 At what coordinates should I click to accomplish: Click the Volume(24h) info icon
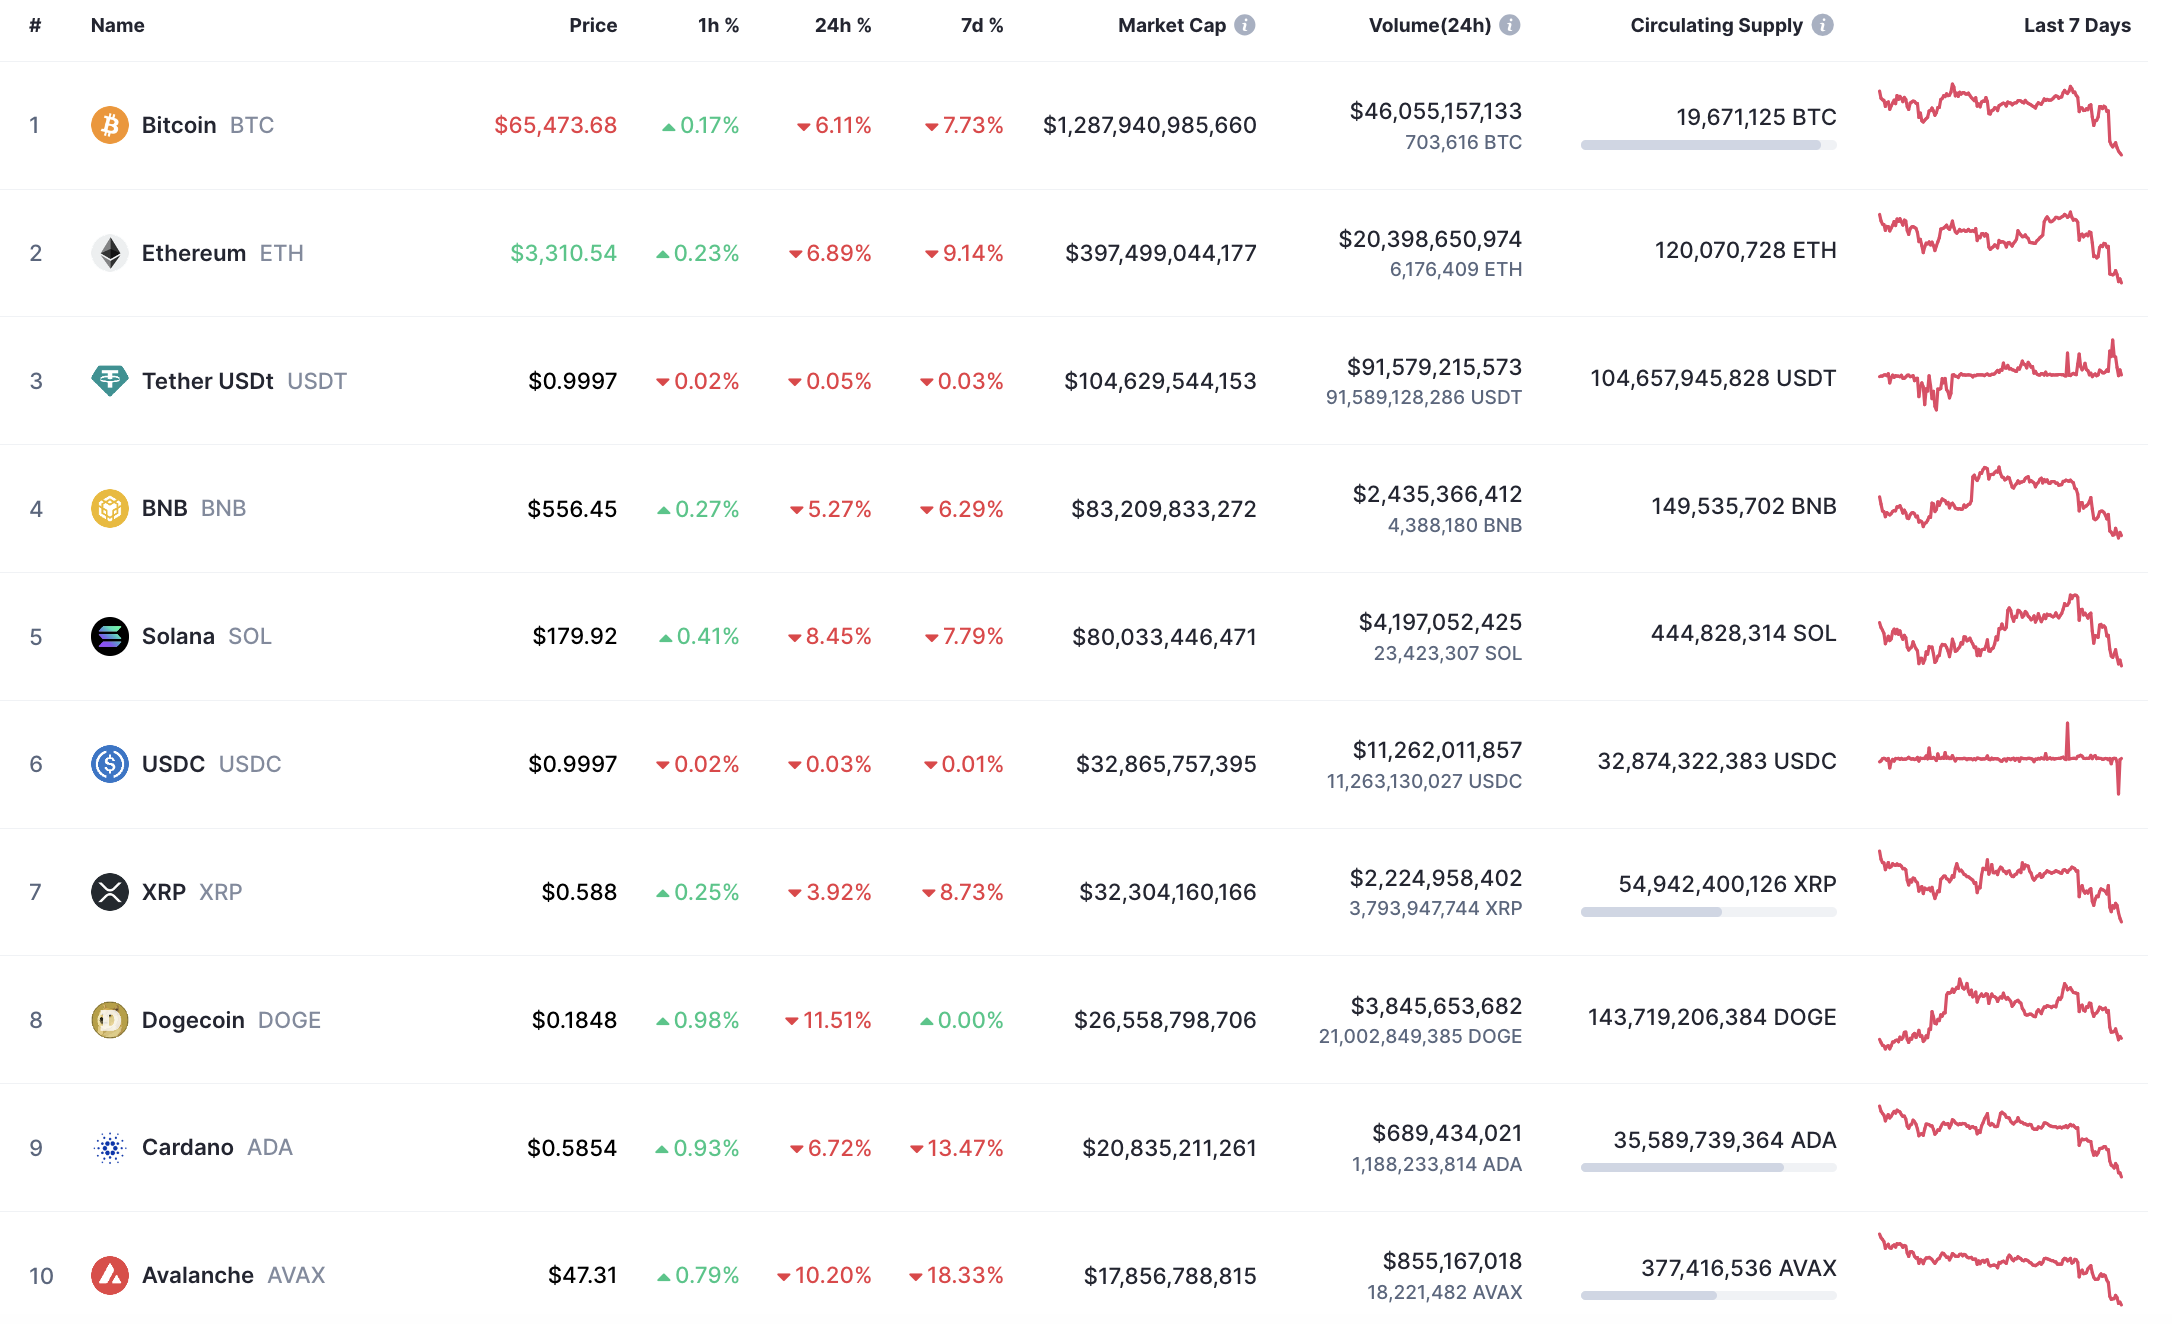click(1510, 25)
